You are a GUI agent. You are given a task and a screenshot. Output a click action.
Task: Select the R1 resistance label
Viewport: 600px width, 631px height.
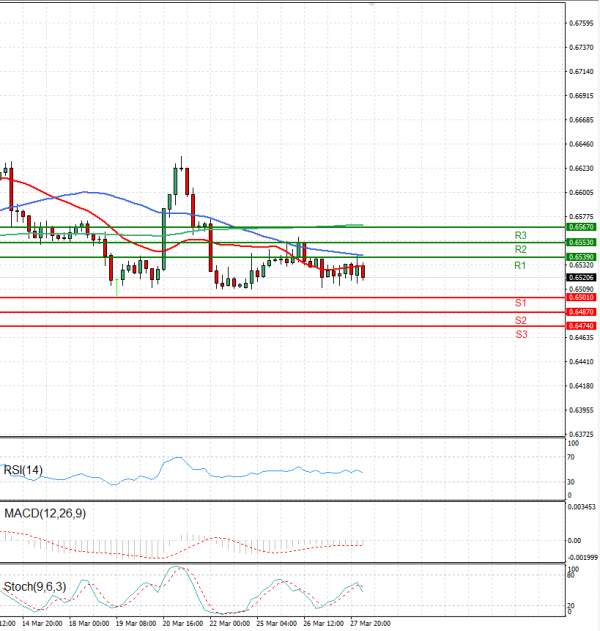click(520, 266)
